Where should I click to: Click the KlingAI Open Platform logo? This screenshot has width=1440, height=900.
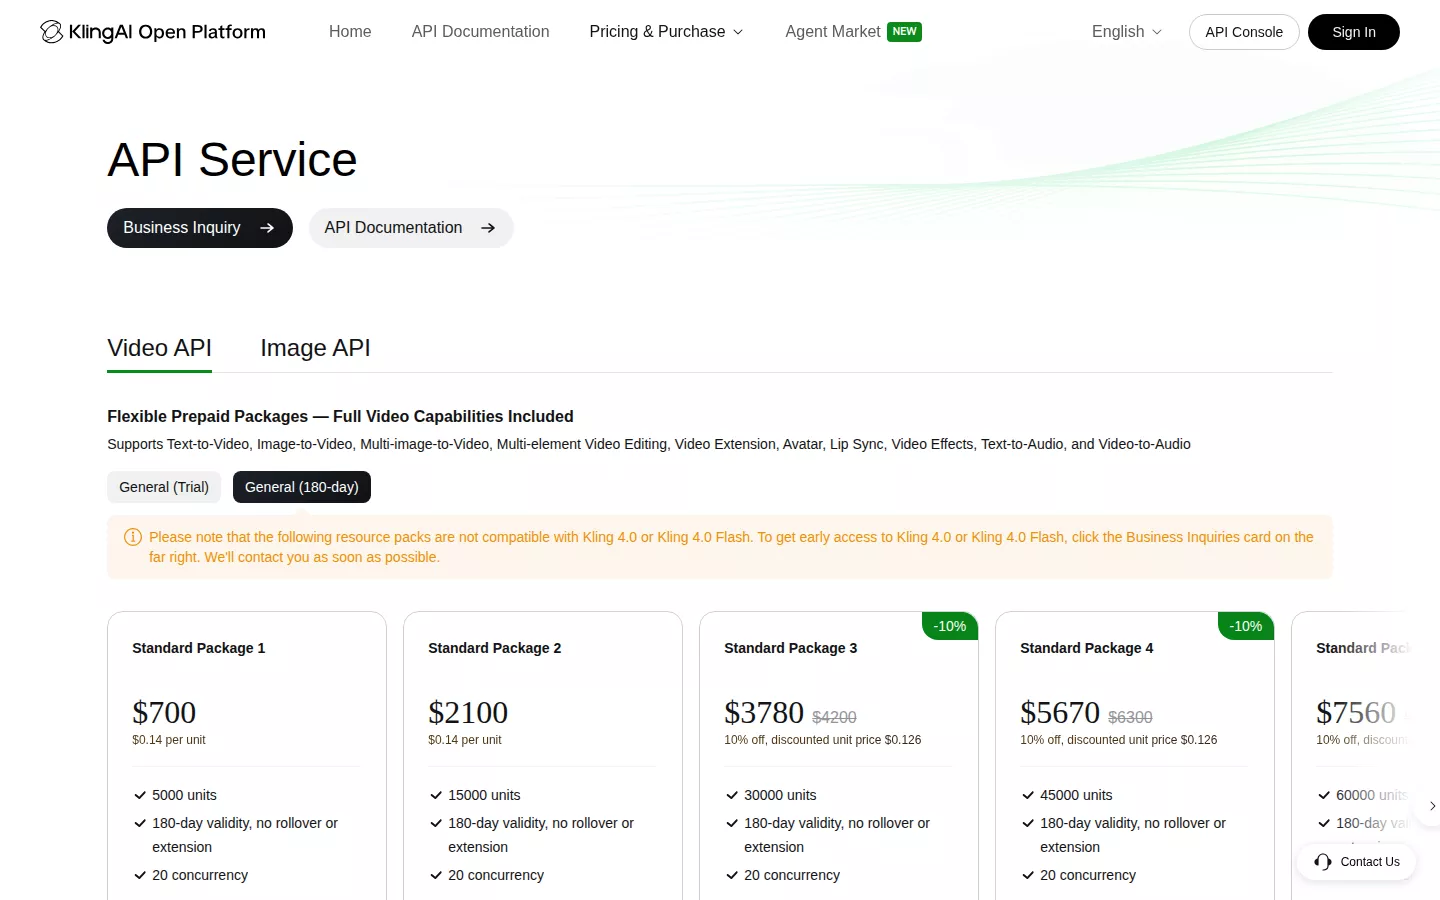tap(153, 32)
